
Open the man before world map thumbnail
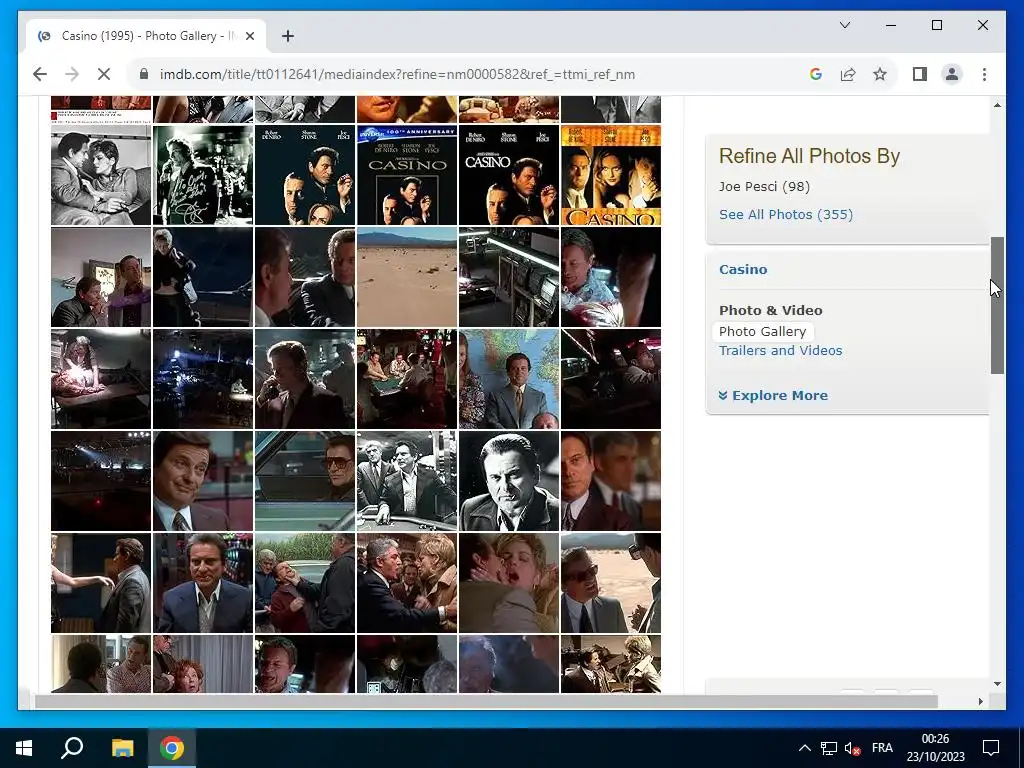click(x=509, y=379)
